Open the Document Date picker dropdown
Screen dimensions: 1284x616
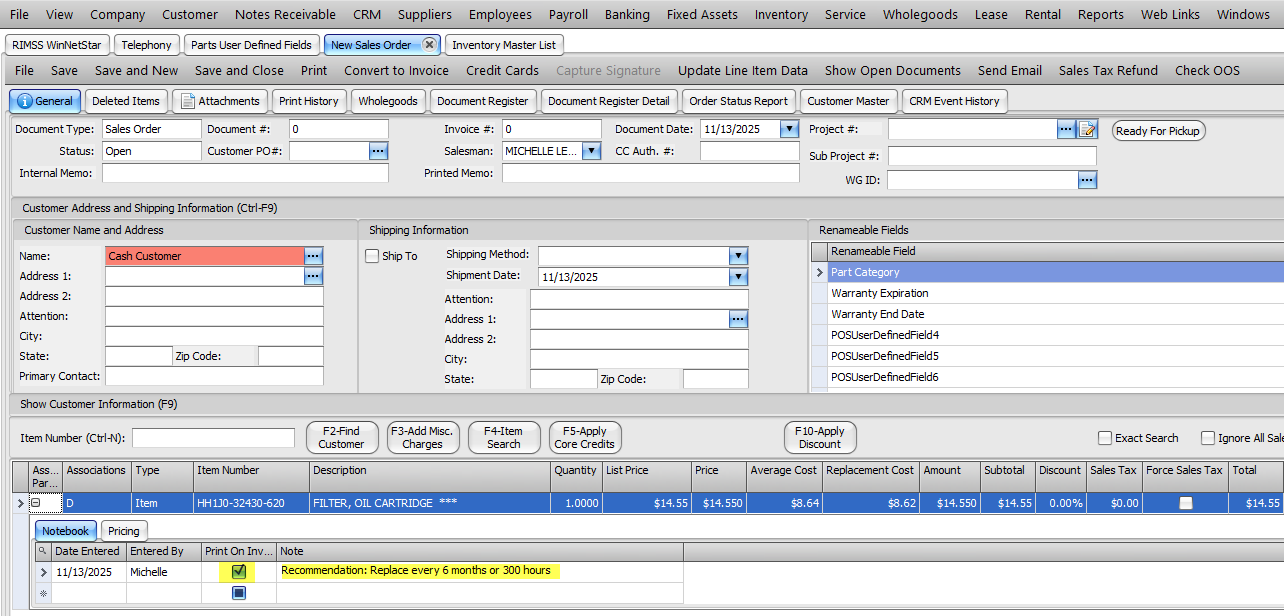pyautogui.click(x=789, y=129)
